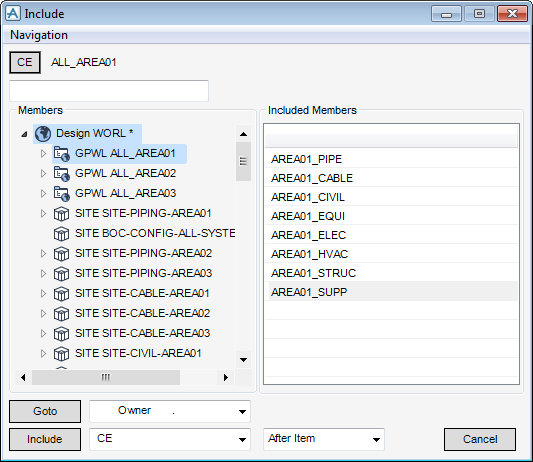The image size is (533, 462).
Task: Click the Cancel button
Action: [x=480, y=440]
